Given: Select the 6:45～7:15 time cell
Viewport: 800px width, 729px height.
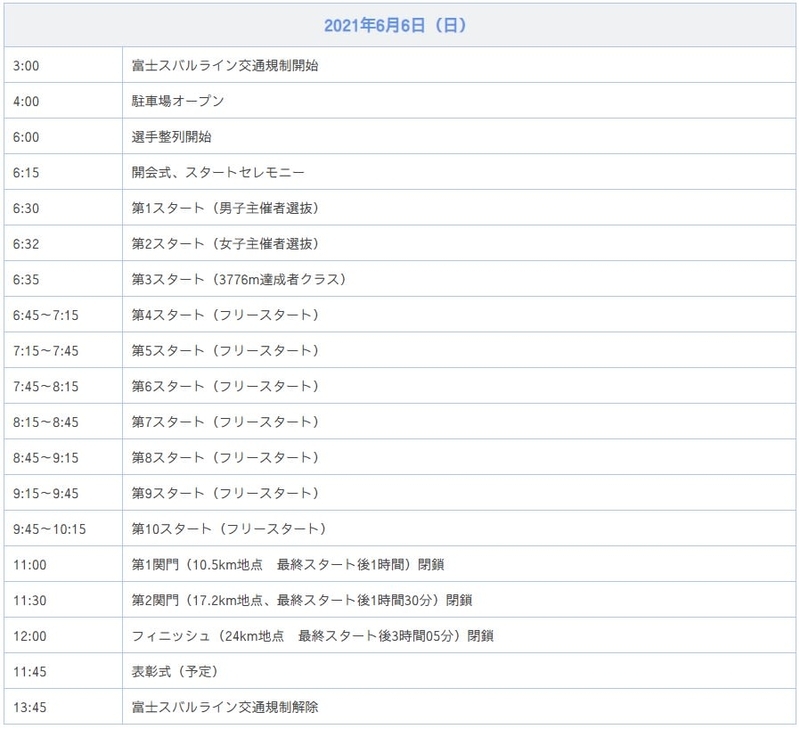Looking at the screenshot, I should coord(63,315).
